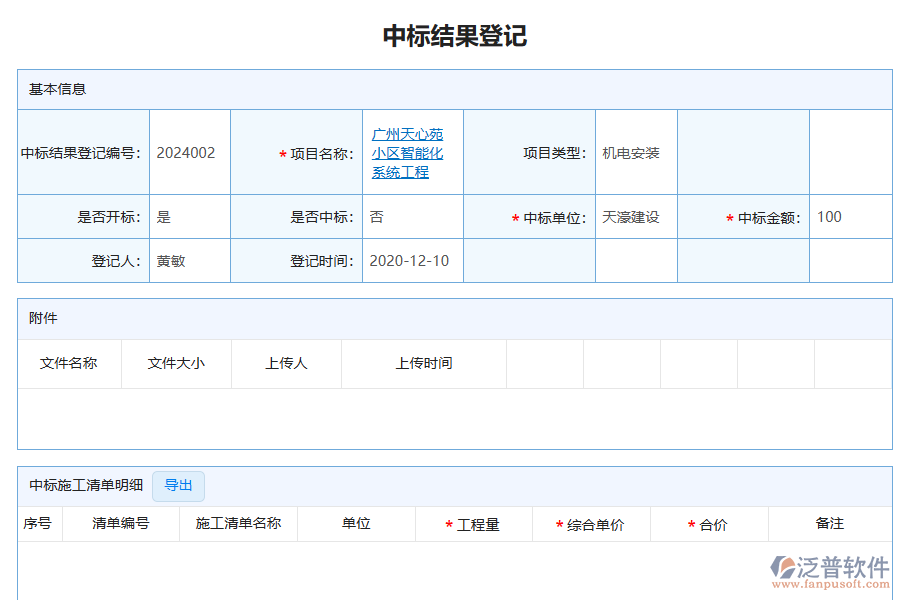Click the 综合单价 column header
Screen dimensions: 900x600
click(593, 524)
